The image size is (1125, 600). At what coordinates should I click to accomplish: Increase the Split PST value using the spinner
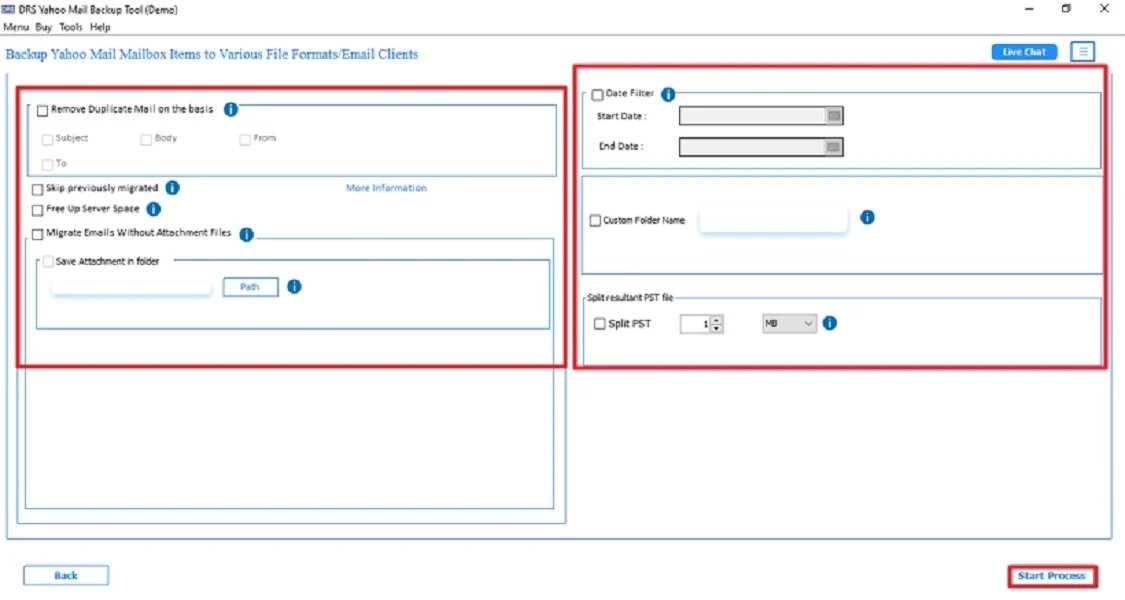(x=716, y=319)
